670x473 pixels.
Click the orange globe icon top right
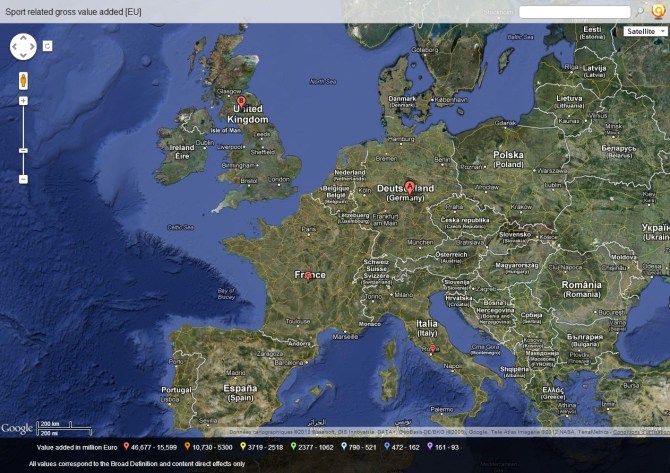(658, 10)
